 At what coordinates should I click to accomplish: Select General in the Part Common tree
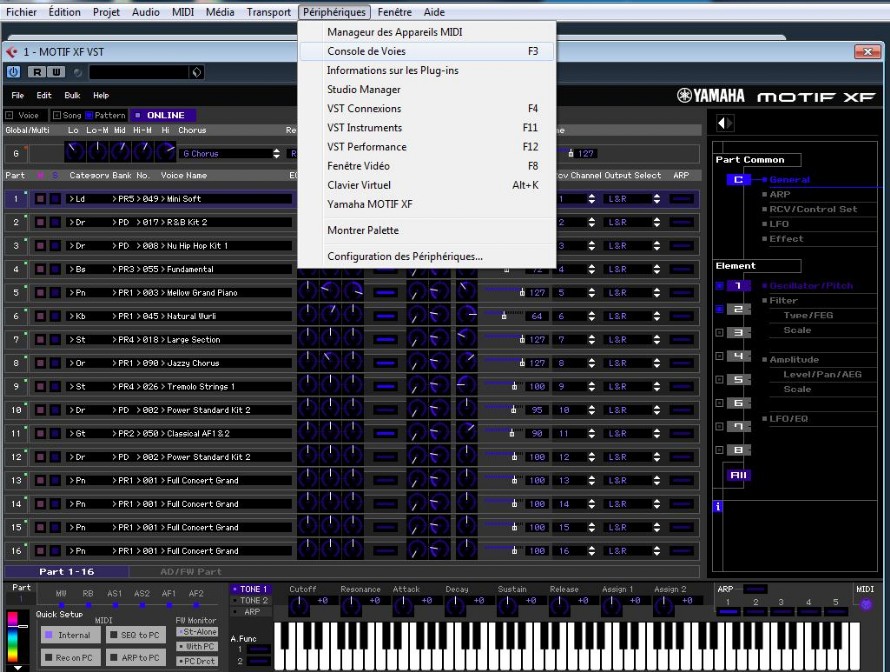click(x=790, y=180)
